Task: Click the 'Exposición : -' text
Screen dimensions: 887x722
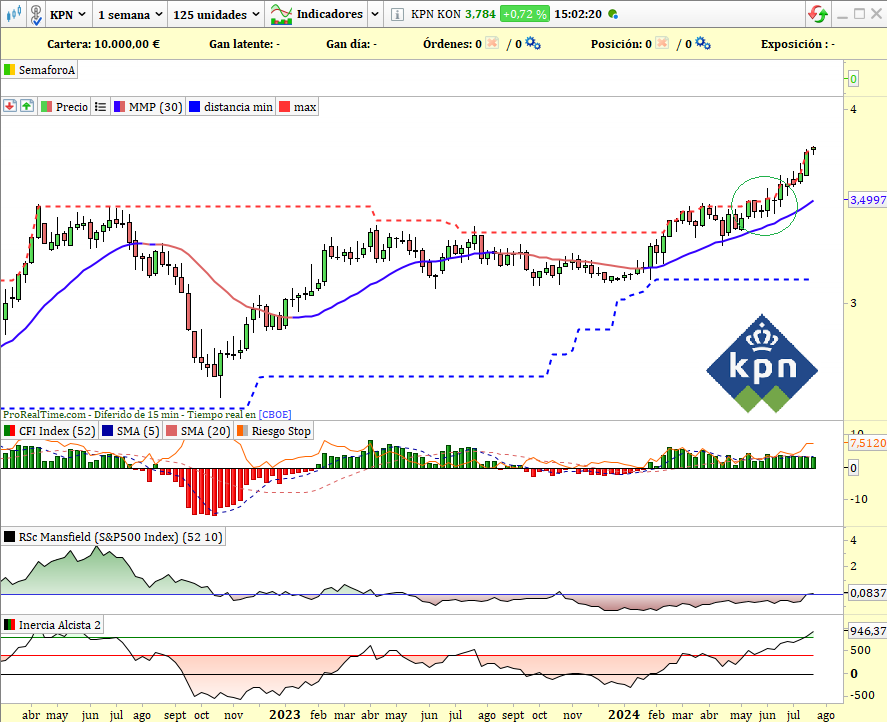Action: [x=798, y=44]
